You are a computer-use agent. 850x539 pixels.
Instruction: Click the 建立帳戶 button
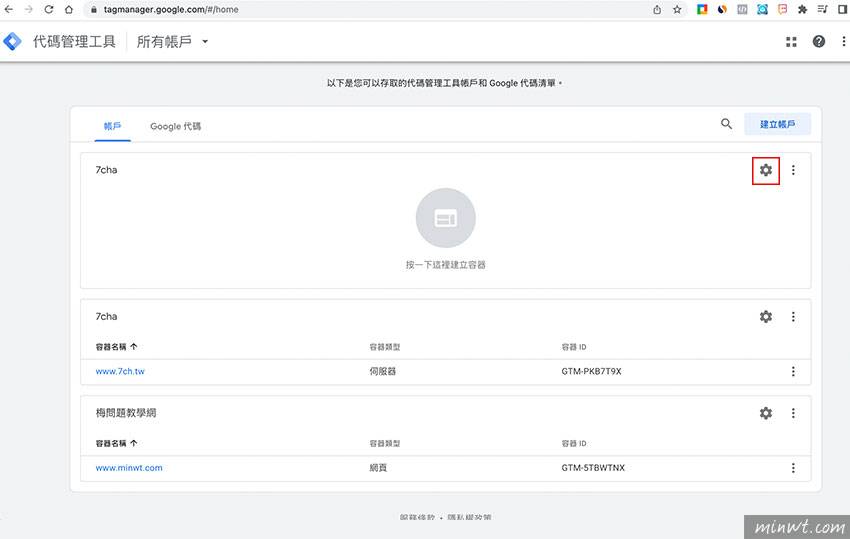click(777, 124)
